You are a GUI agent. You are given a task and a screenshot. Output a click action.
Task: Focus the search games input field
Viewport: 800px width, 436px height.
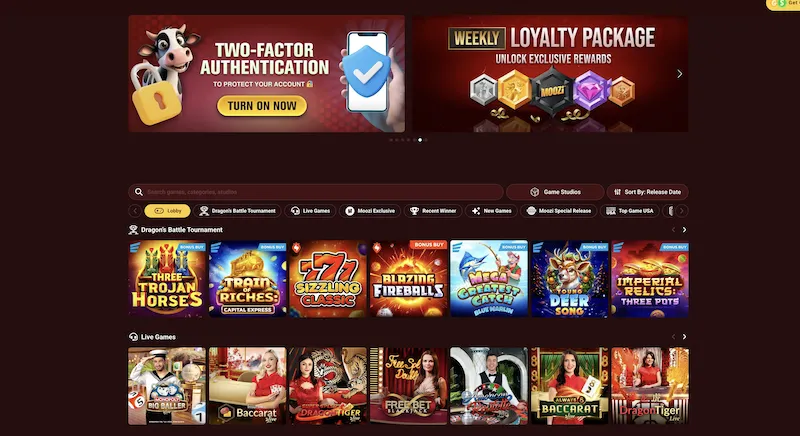[316, 192]
